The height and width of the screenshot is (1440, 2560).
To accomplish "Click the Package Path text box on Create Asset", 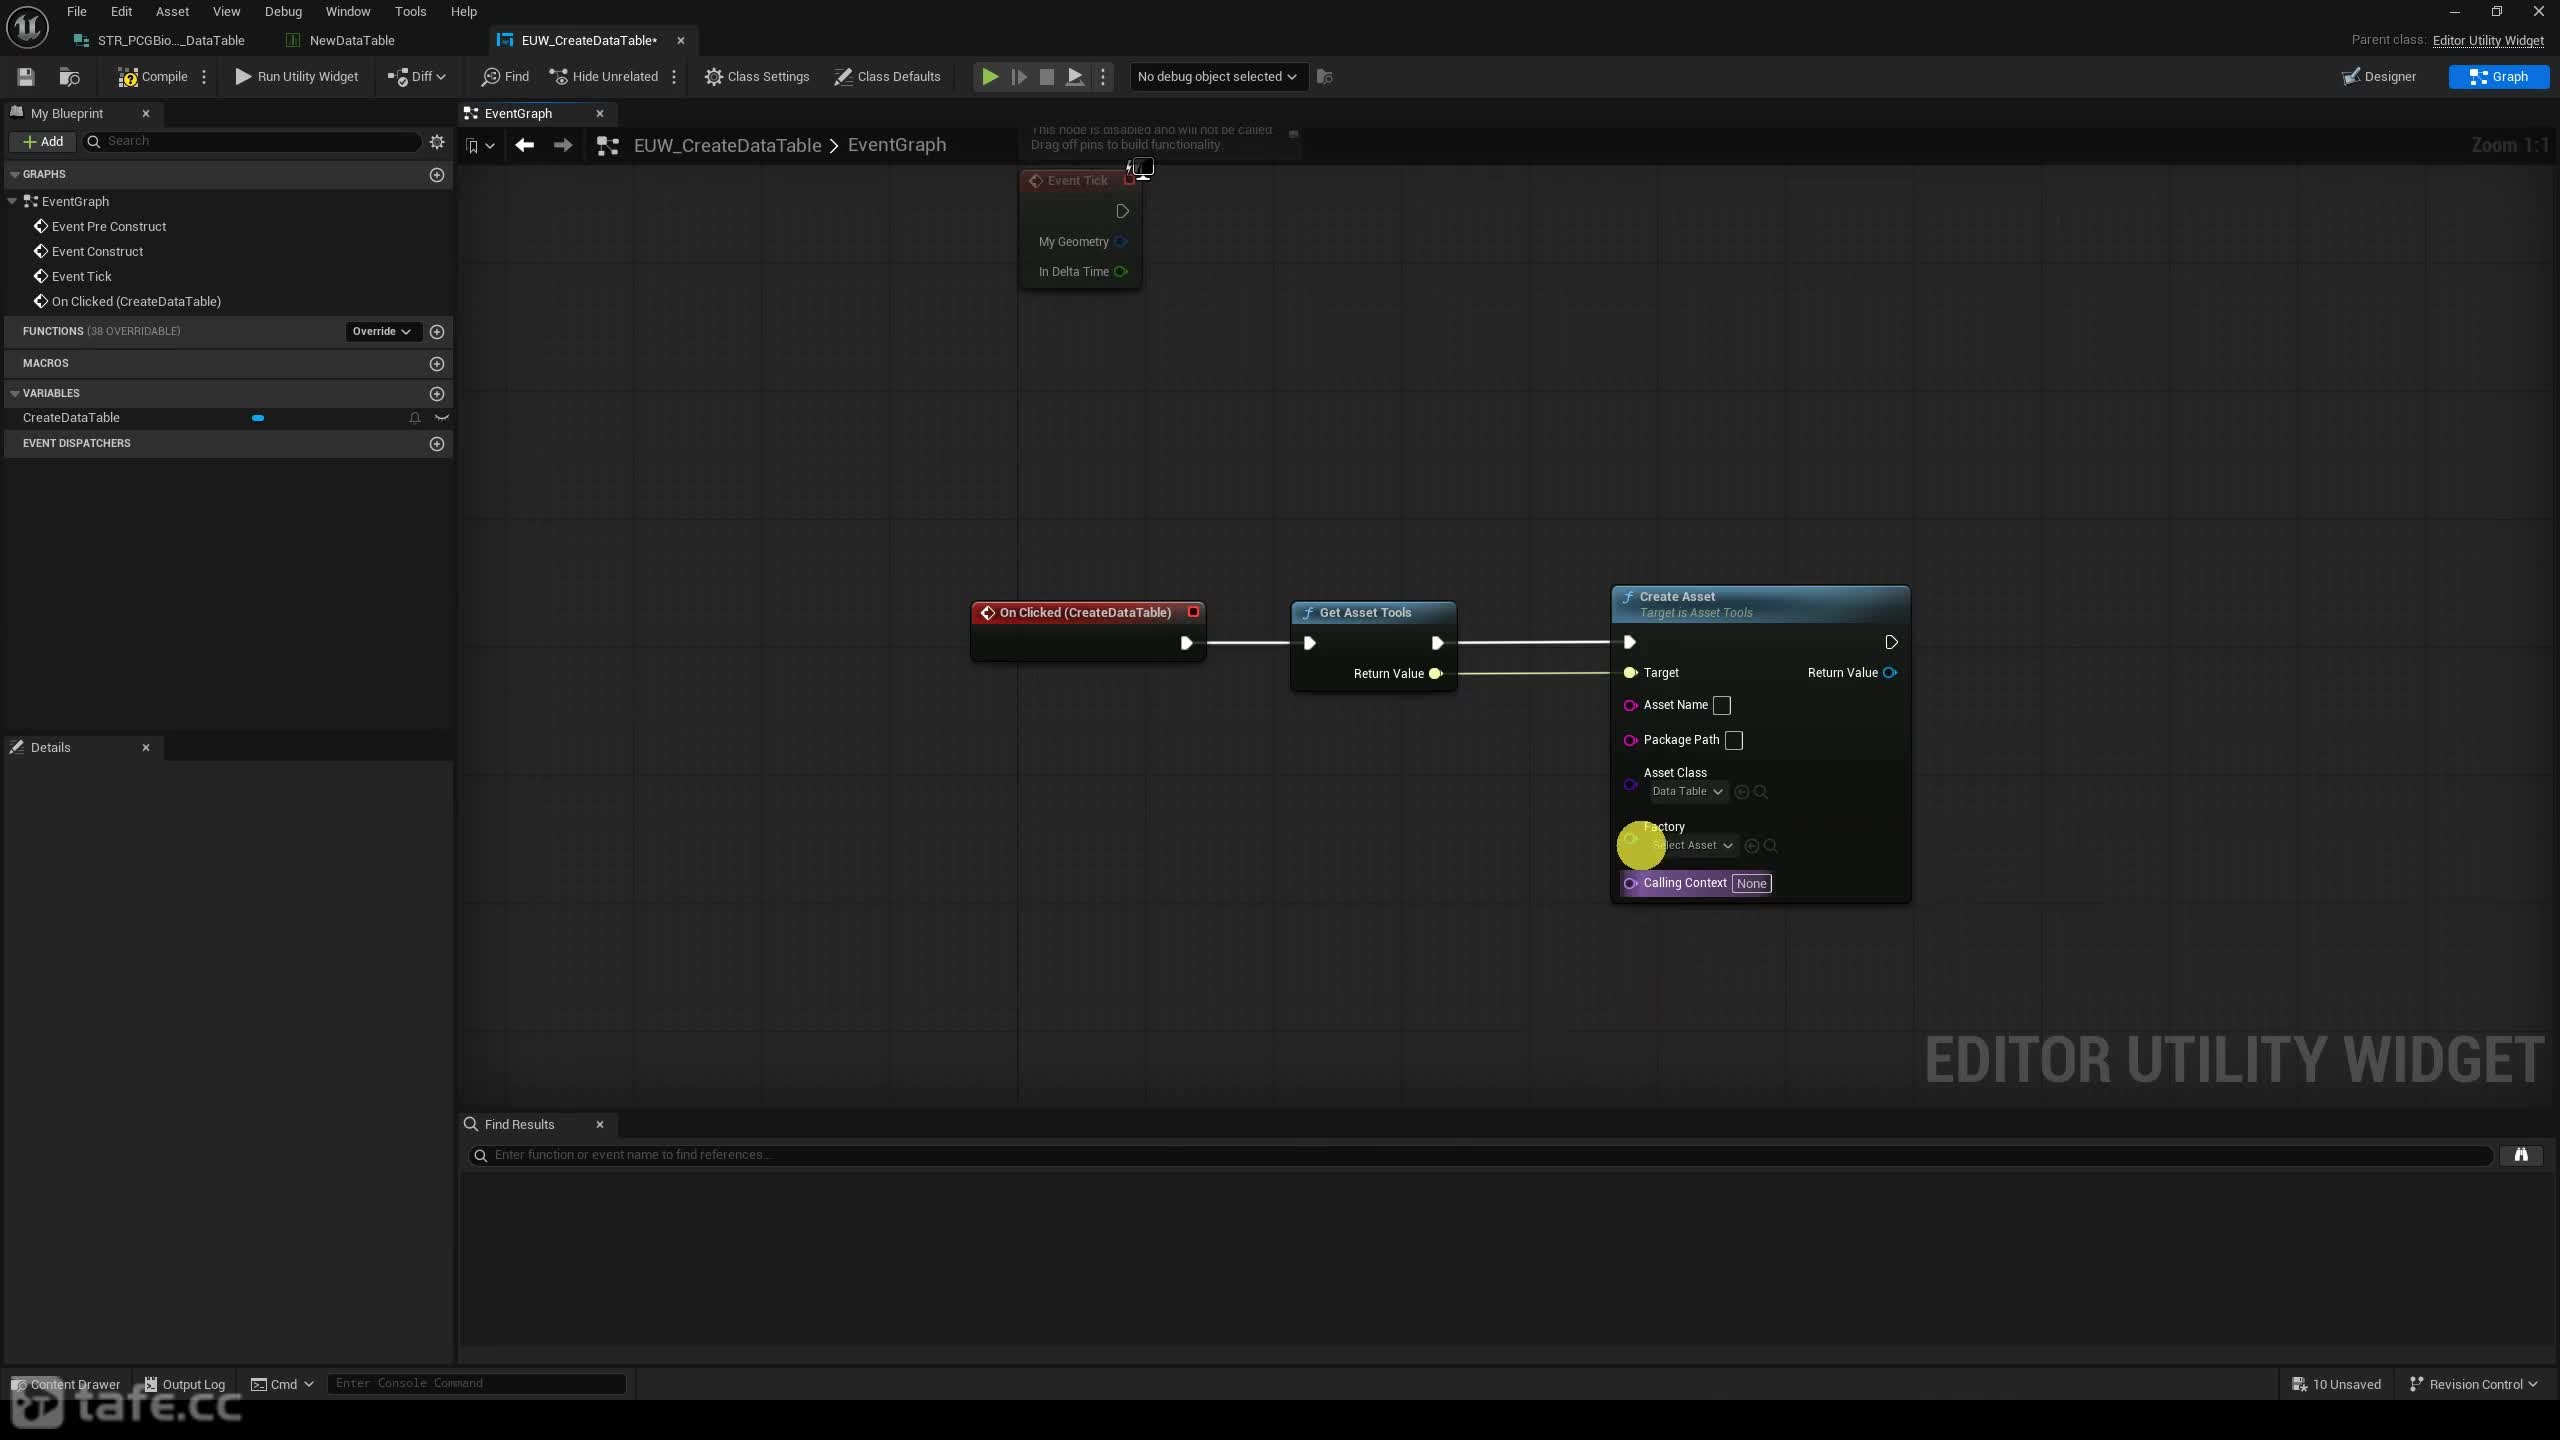I will coord(1734,741).
